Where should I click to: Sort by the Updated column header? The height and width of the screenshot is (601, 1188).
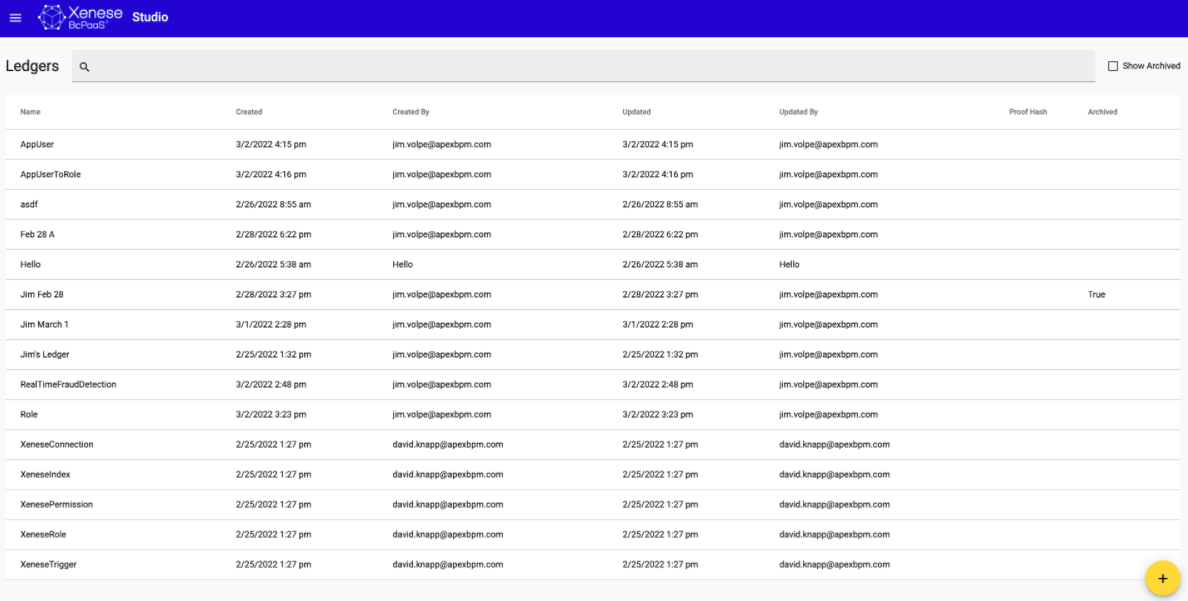point(636,111)
